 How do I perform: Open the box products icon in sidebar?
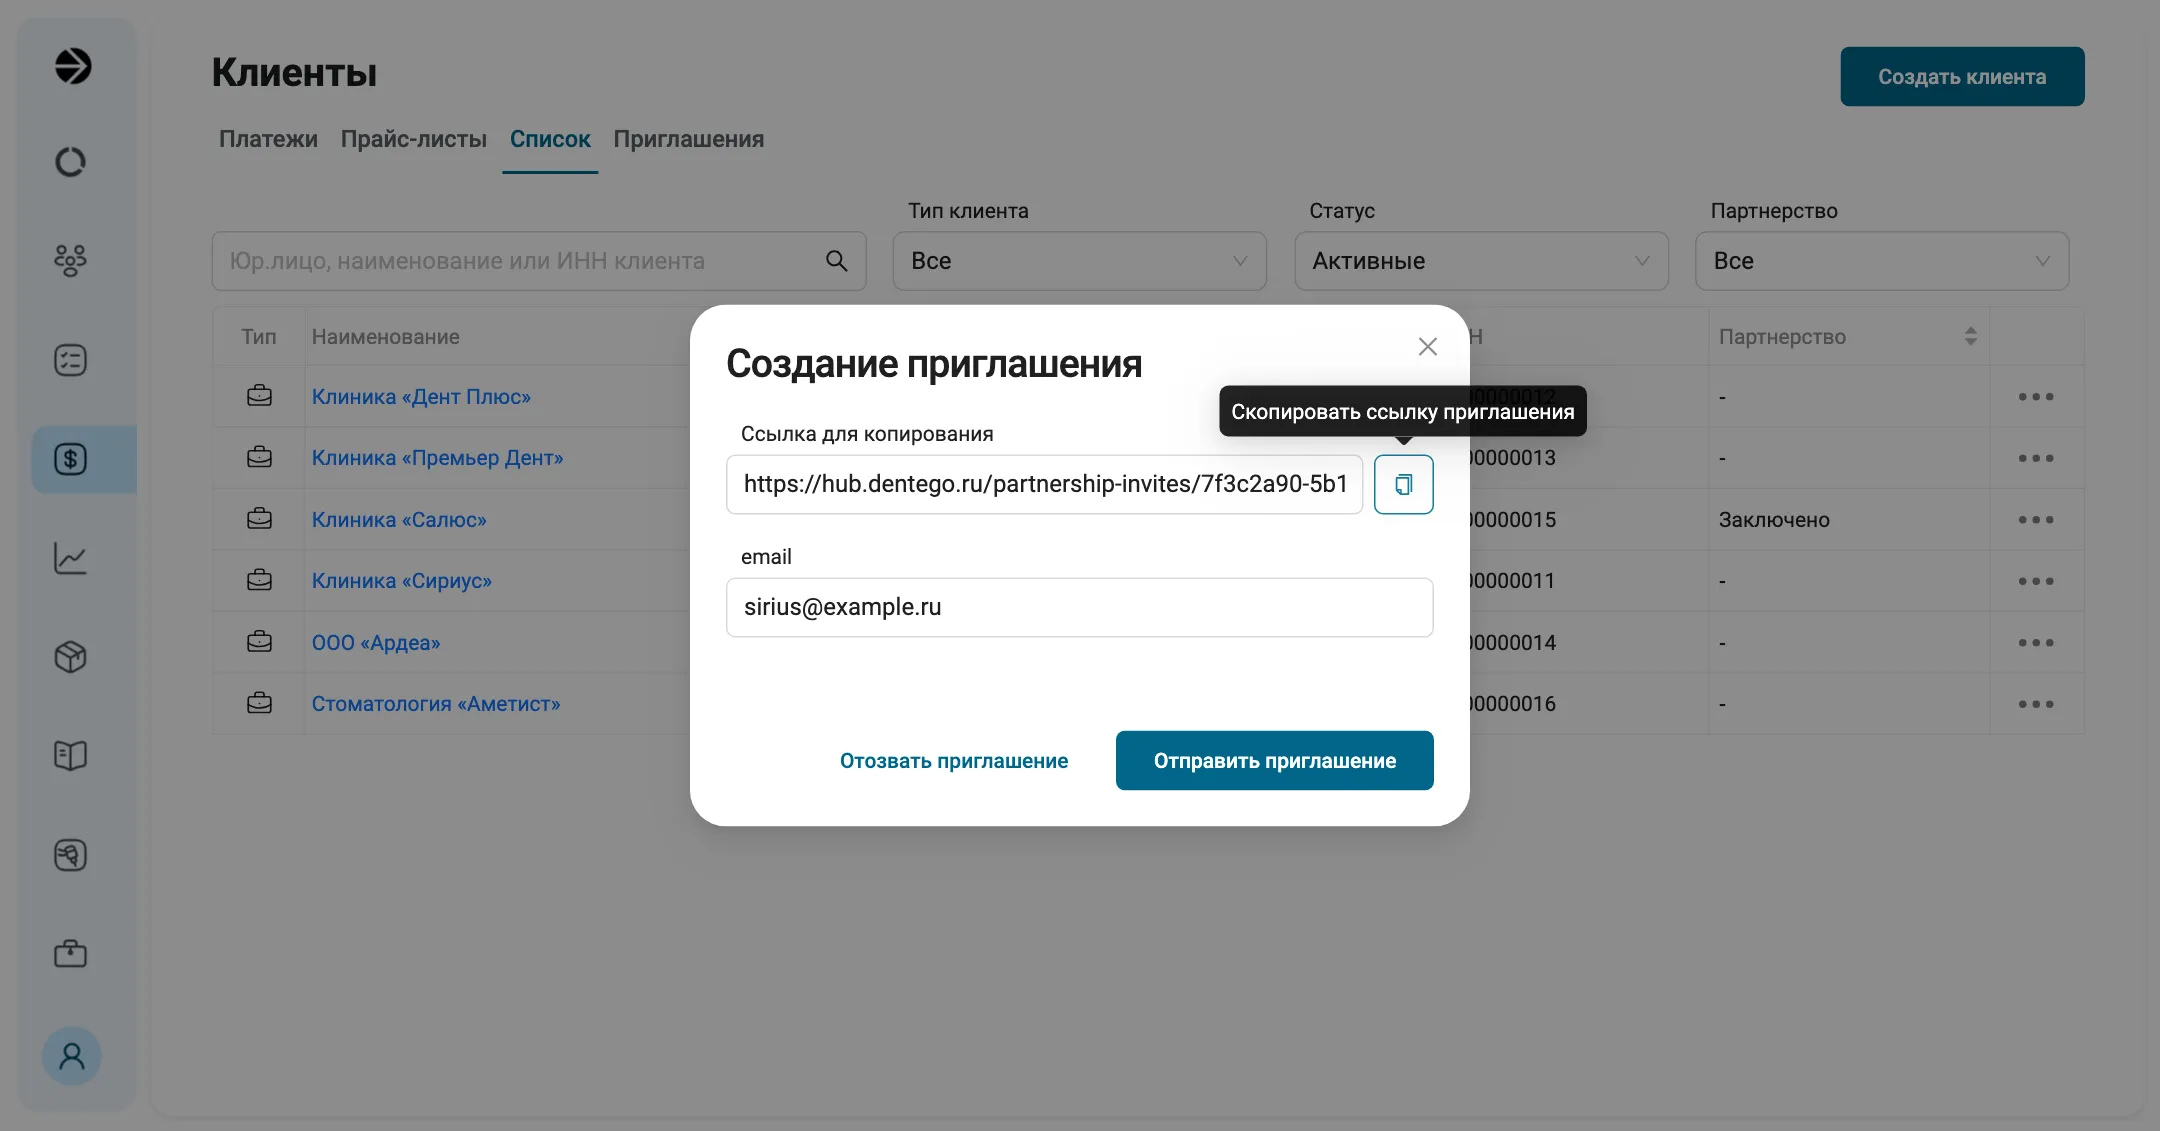point(70,657)
